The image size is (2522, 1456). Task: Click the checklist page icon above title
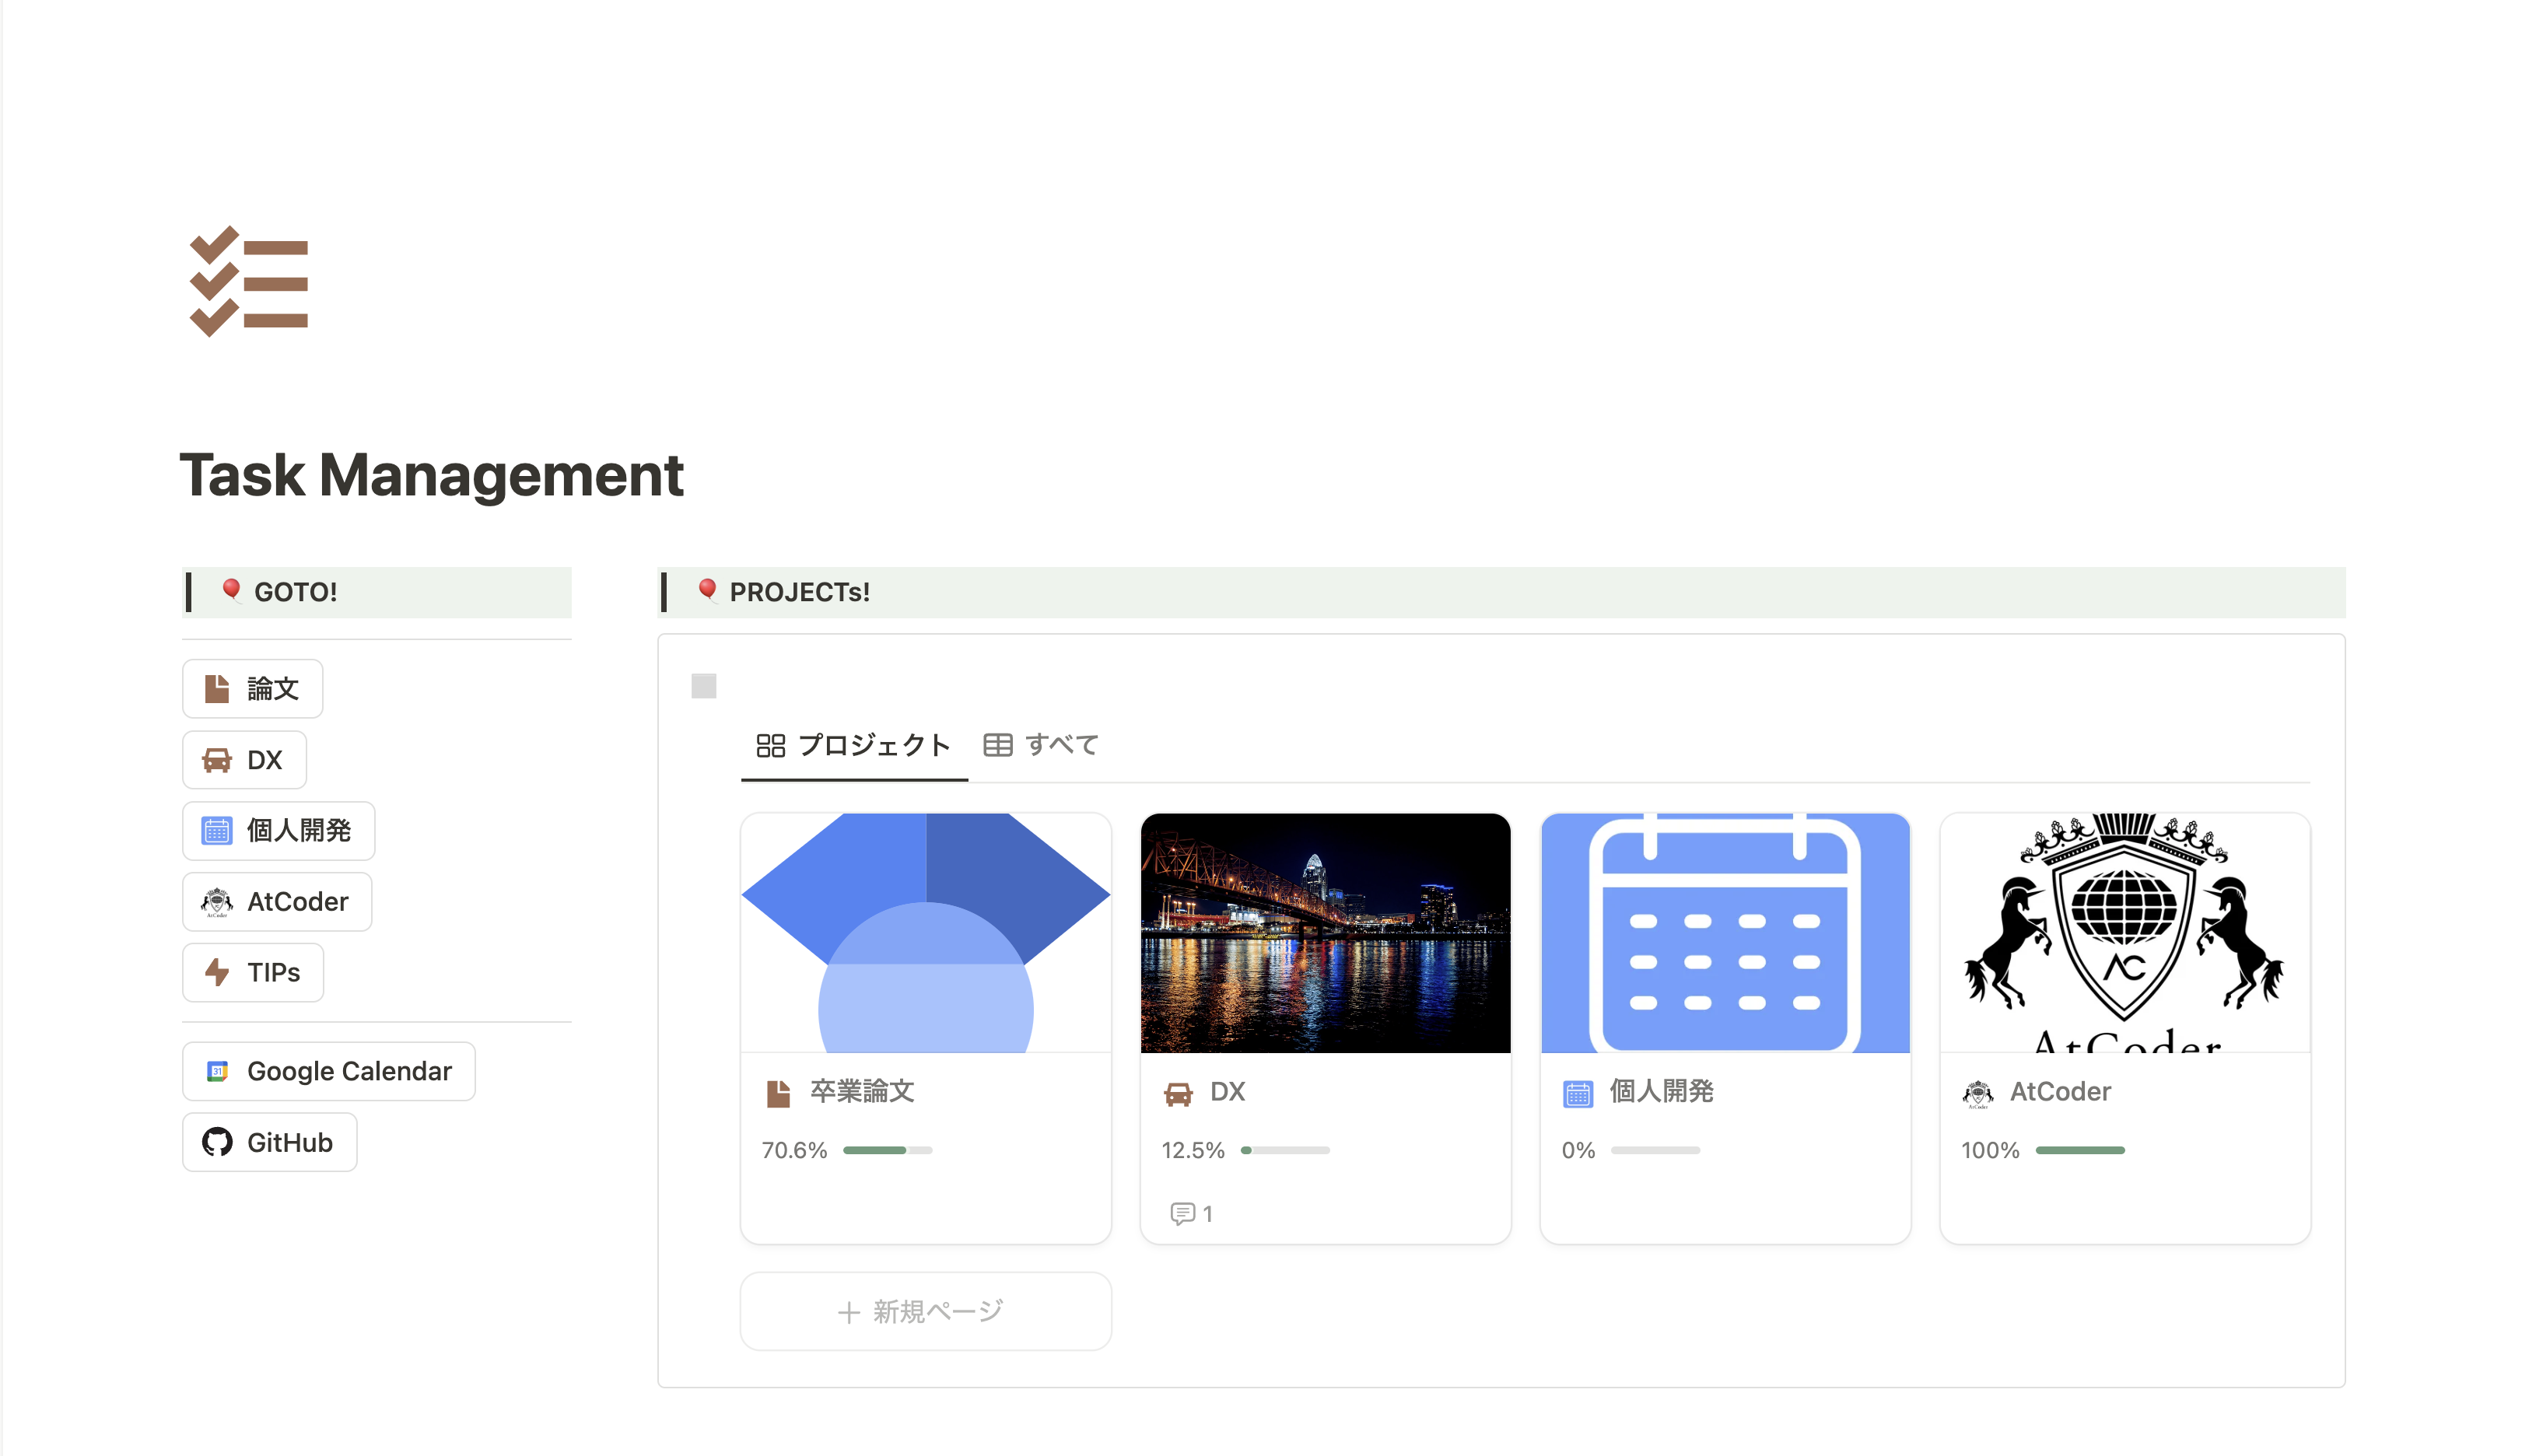click(x=249, y=282)
